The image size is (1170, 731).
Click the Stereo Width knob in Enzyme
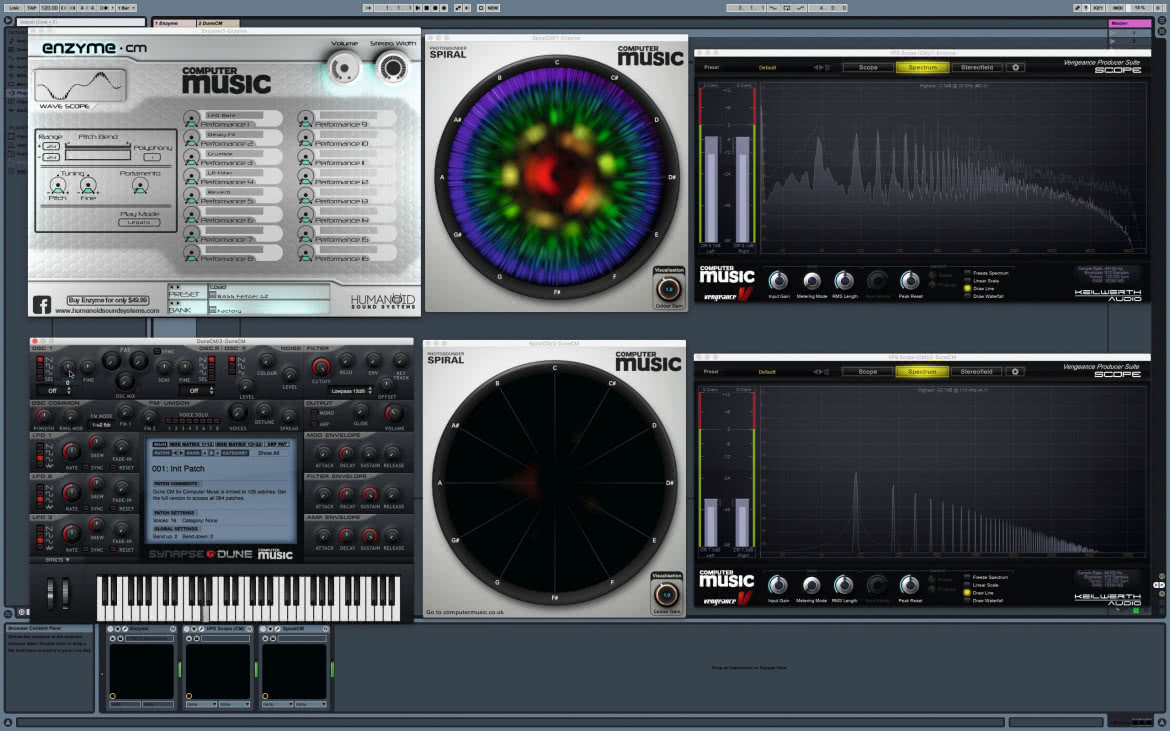pos(392,69)
